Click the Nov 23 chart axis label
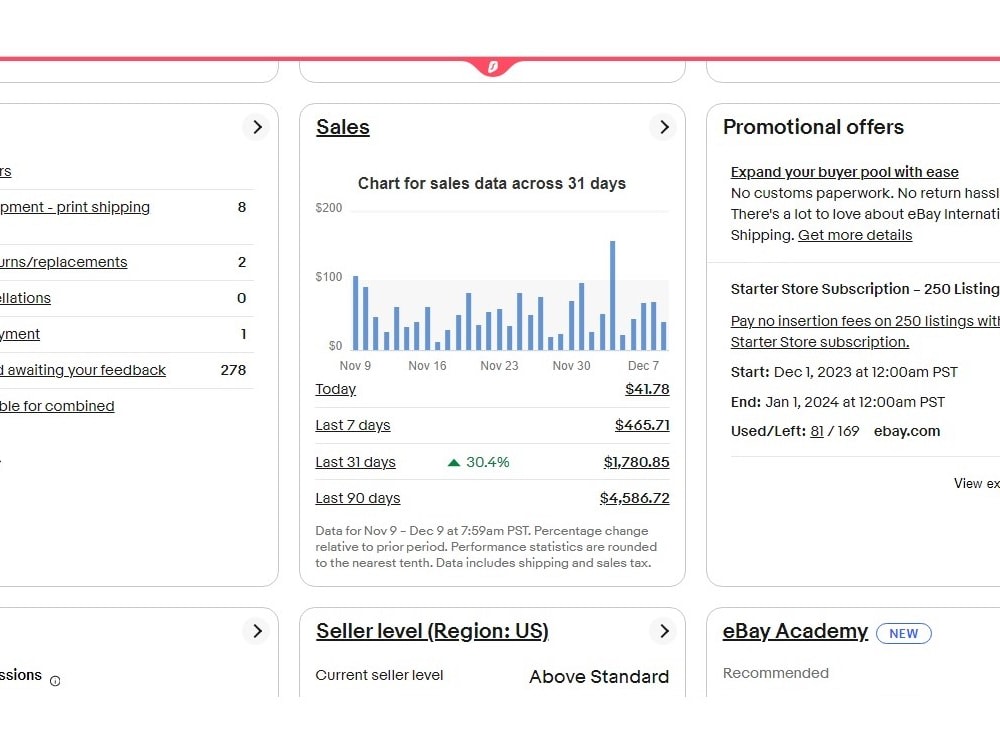 click(499, 366)
